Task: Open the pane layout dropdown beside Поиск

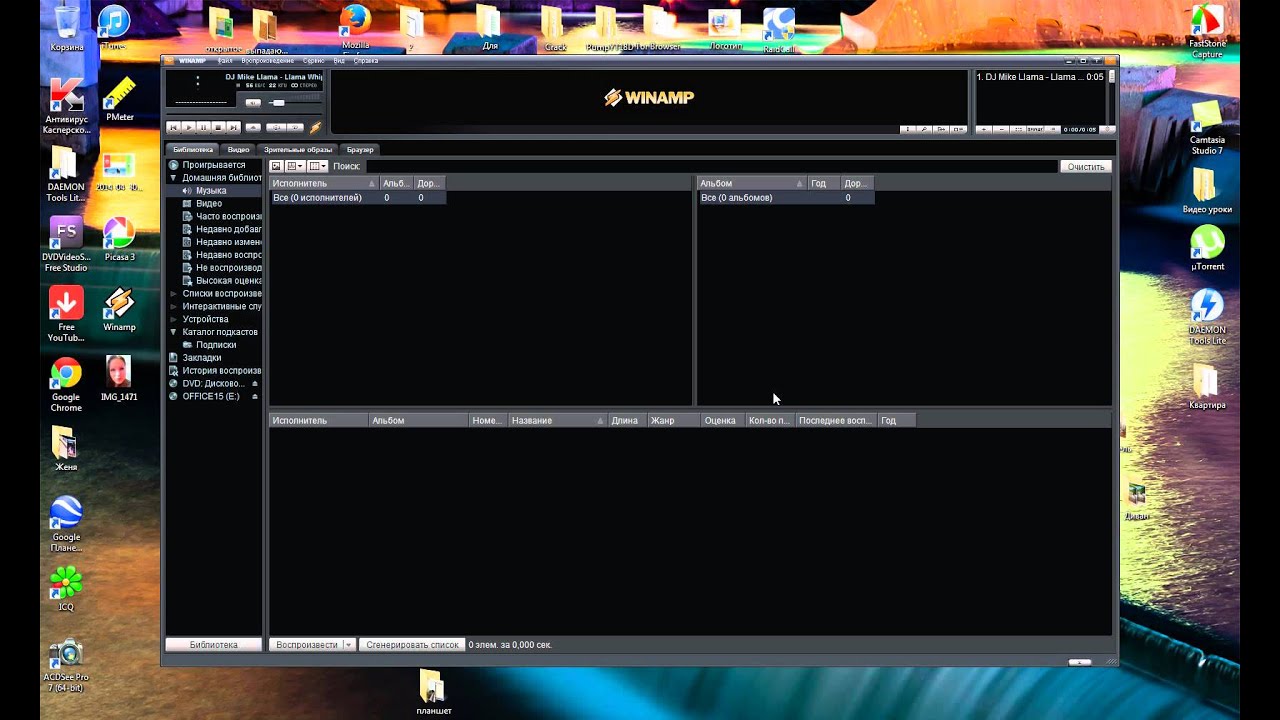Action: [318, 166]
